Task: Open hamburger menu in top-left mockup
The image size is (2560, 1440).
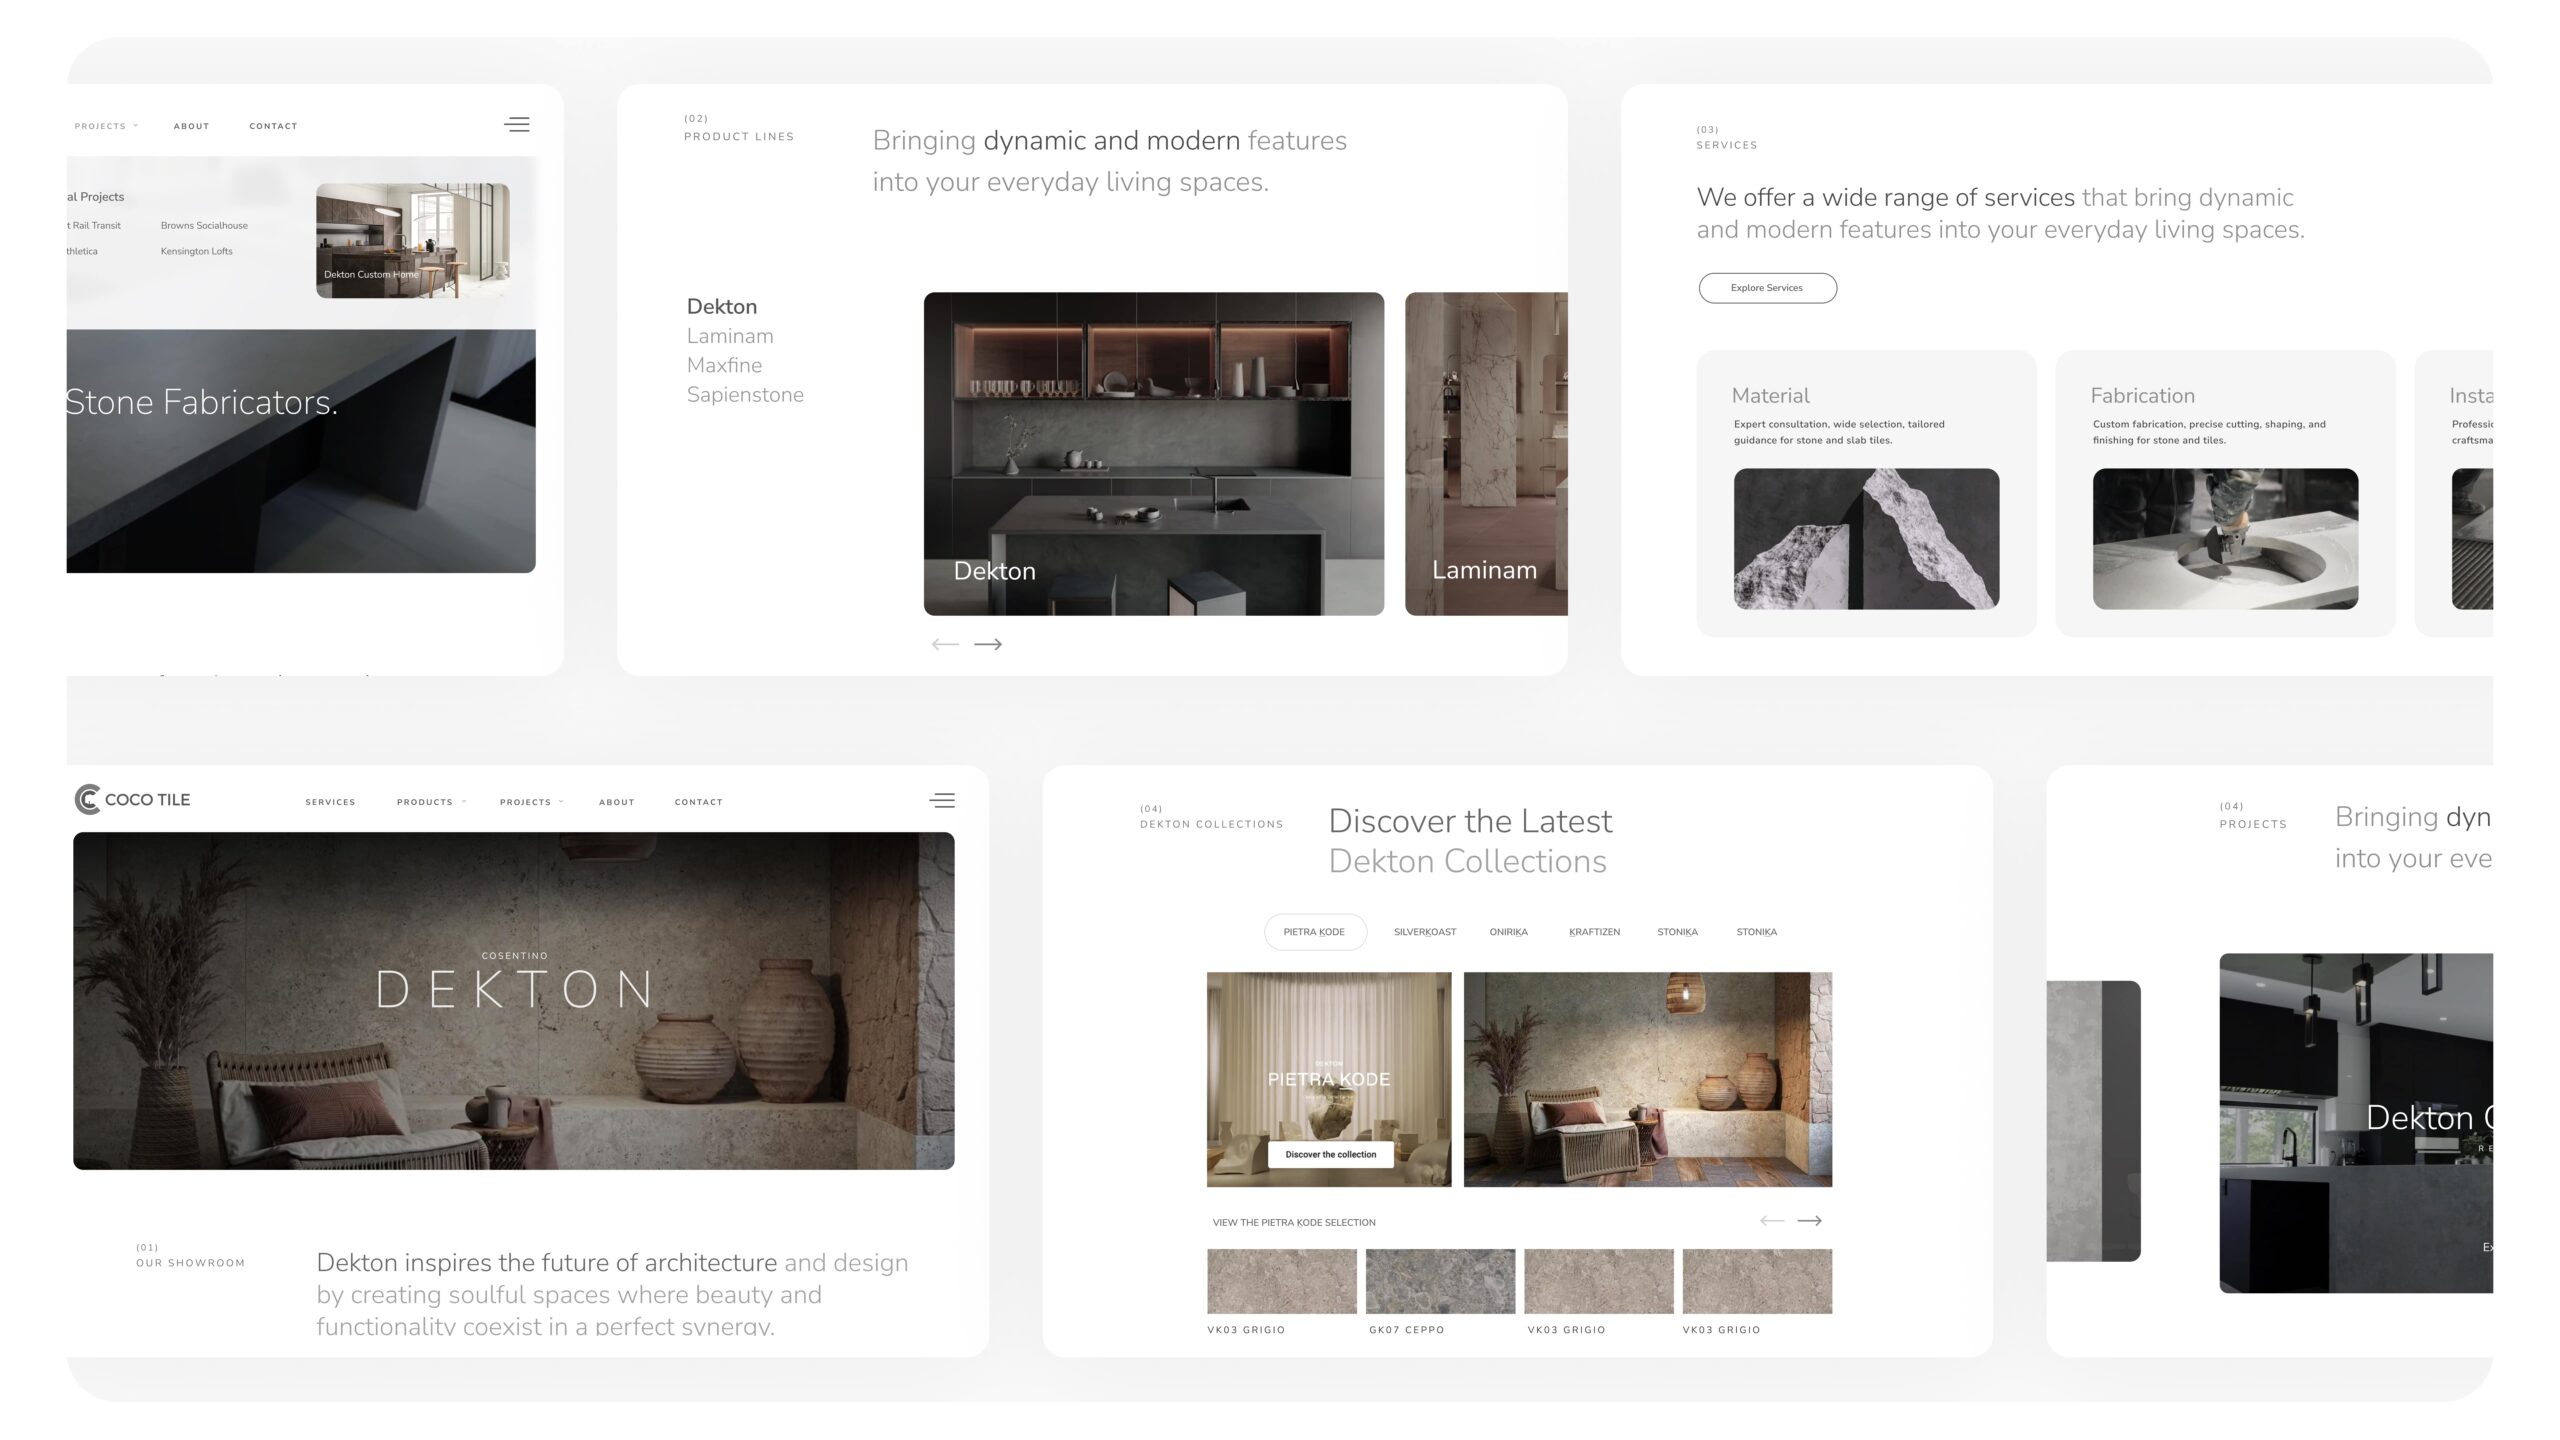Action: 517,125
